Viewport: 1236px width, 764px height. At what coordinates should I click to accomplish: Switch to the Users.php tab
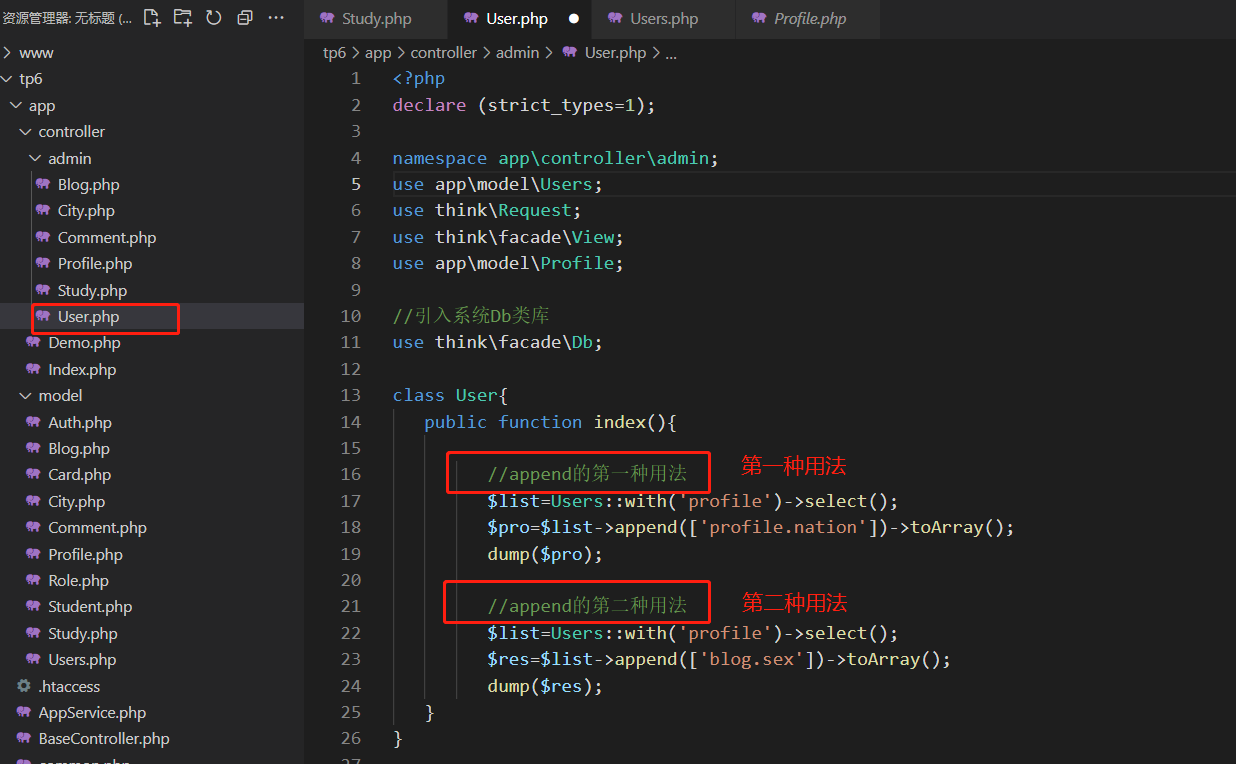[x=664, y=19]
